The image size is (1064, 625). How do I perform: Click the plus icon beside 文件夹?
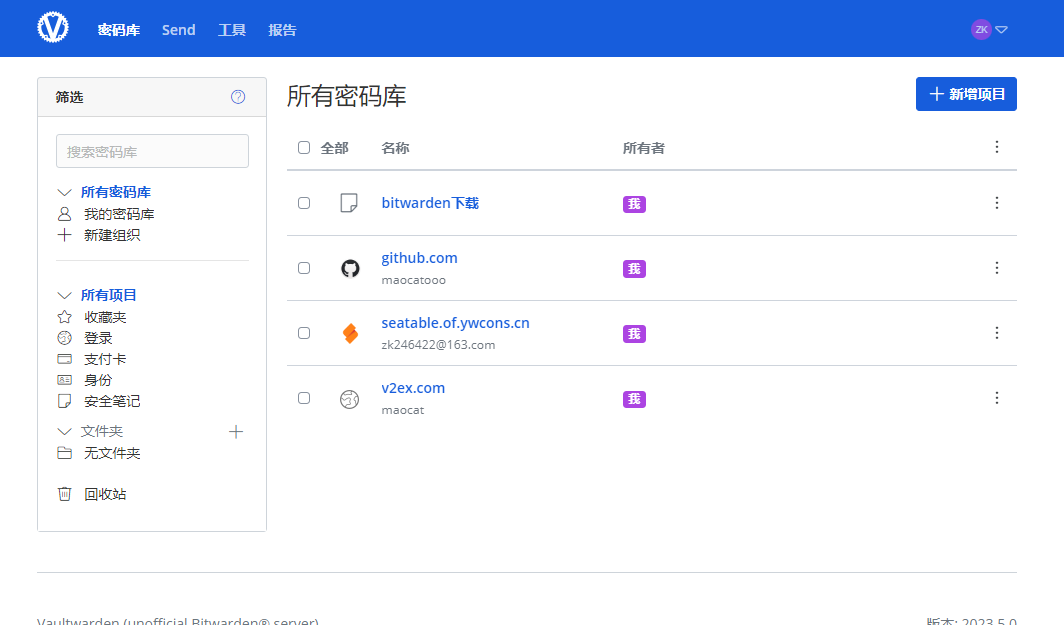click(x=236, y=432)
